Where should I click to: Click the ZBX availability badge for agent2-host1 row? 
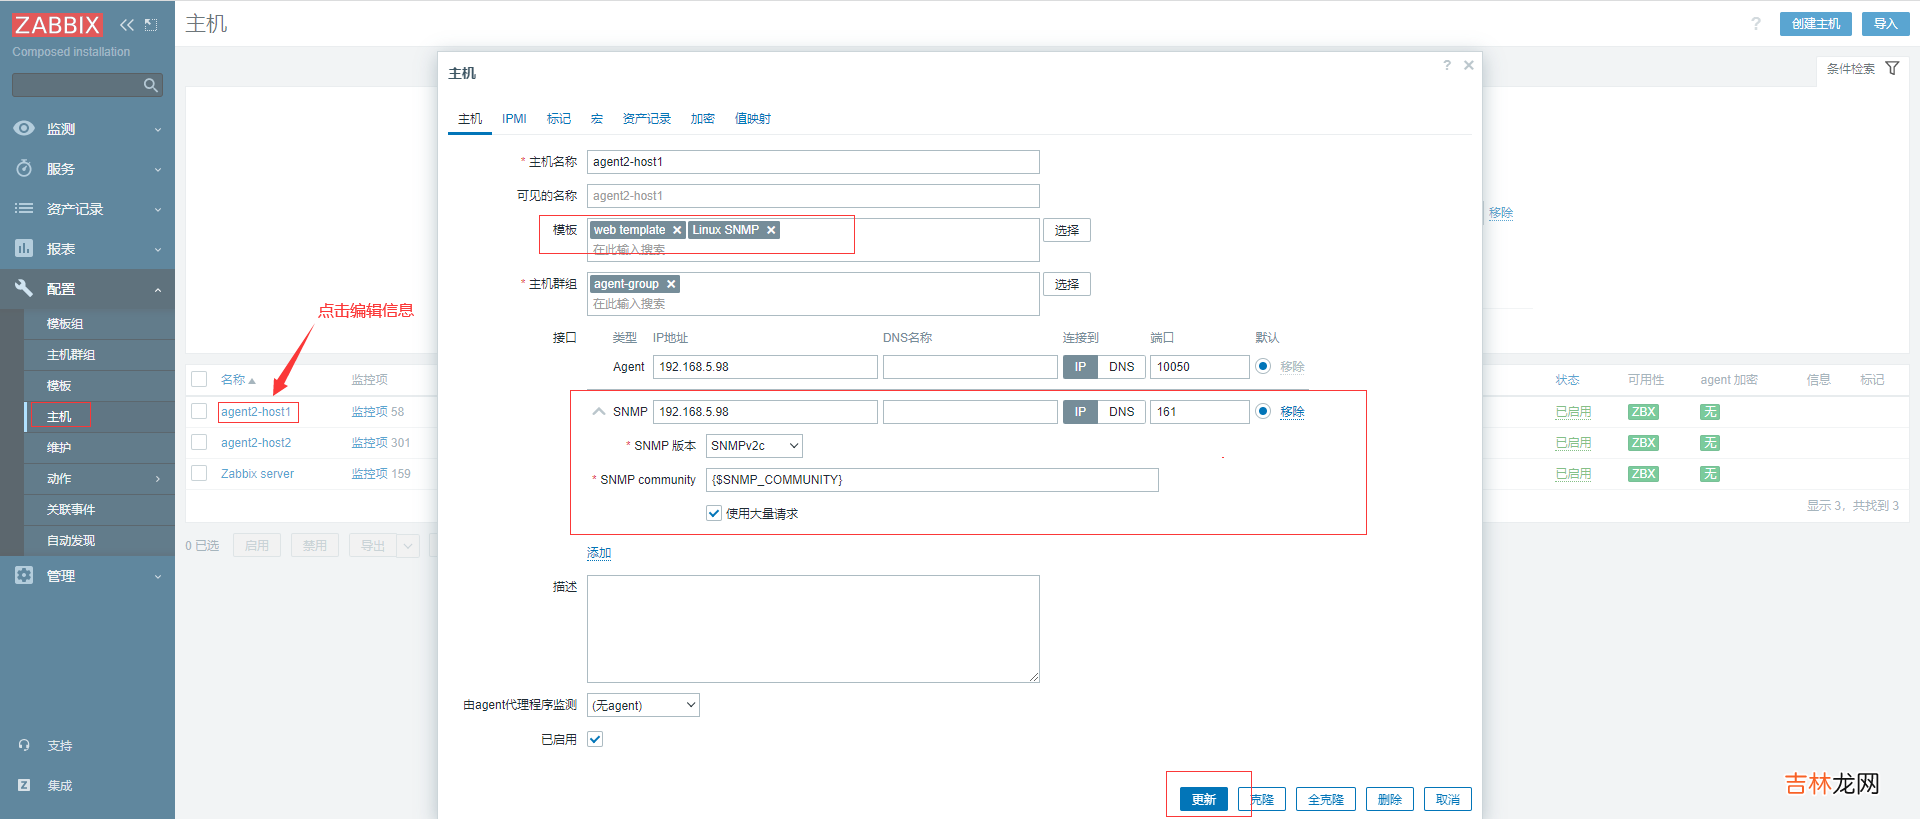pyautogui.click(x=1643, y=412)
